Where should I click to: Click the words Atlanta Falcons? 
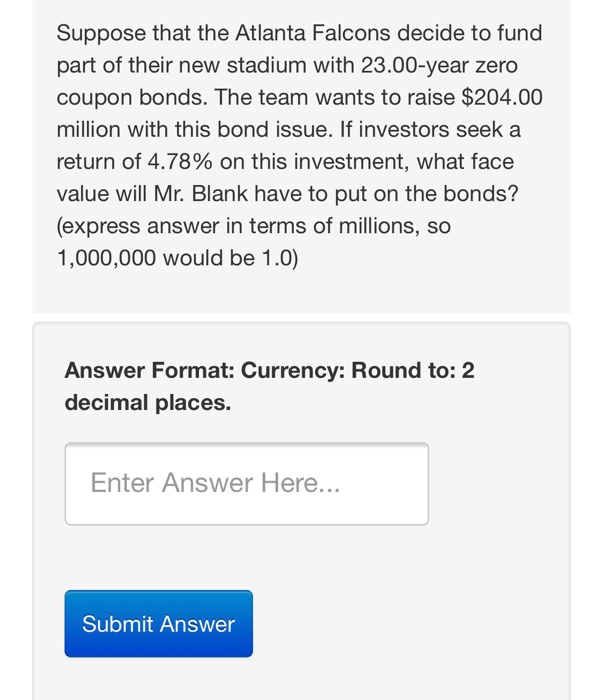coord(313,33)
